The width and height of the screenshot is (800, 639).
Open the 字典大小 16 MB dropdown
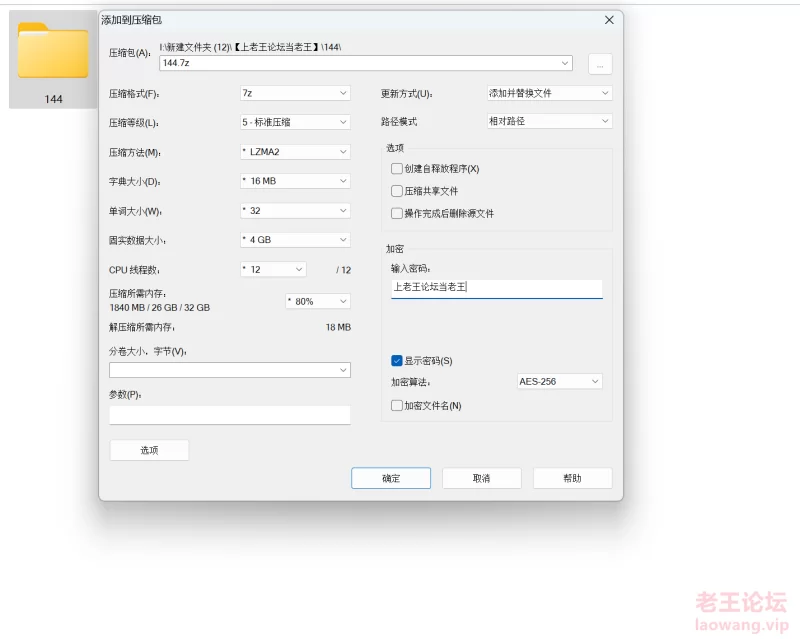(295, 181)
